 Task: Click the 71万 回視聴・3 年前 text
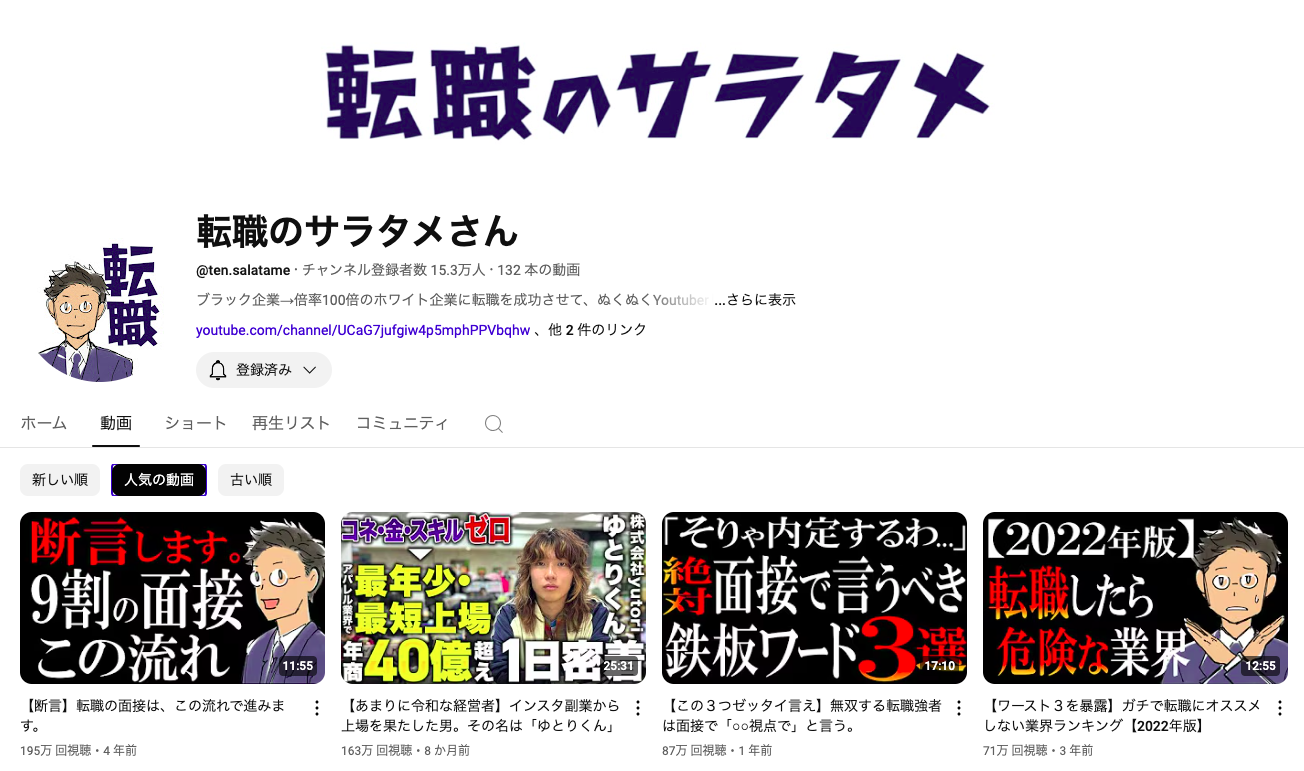[x=1038, y=750]
